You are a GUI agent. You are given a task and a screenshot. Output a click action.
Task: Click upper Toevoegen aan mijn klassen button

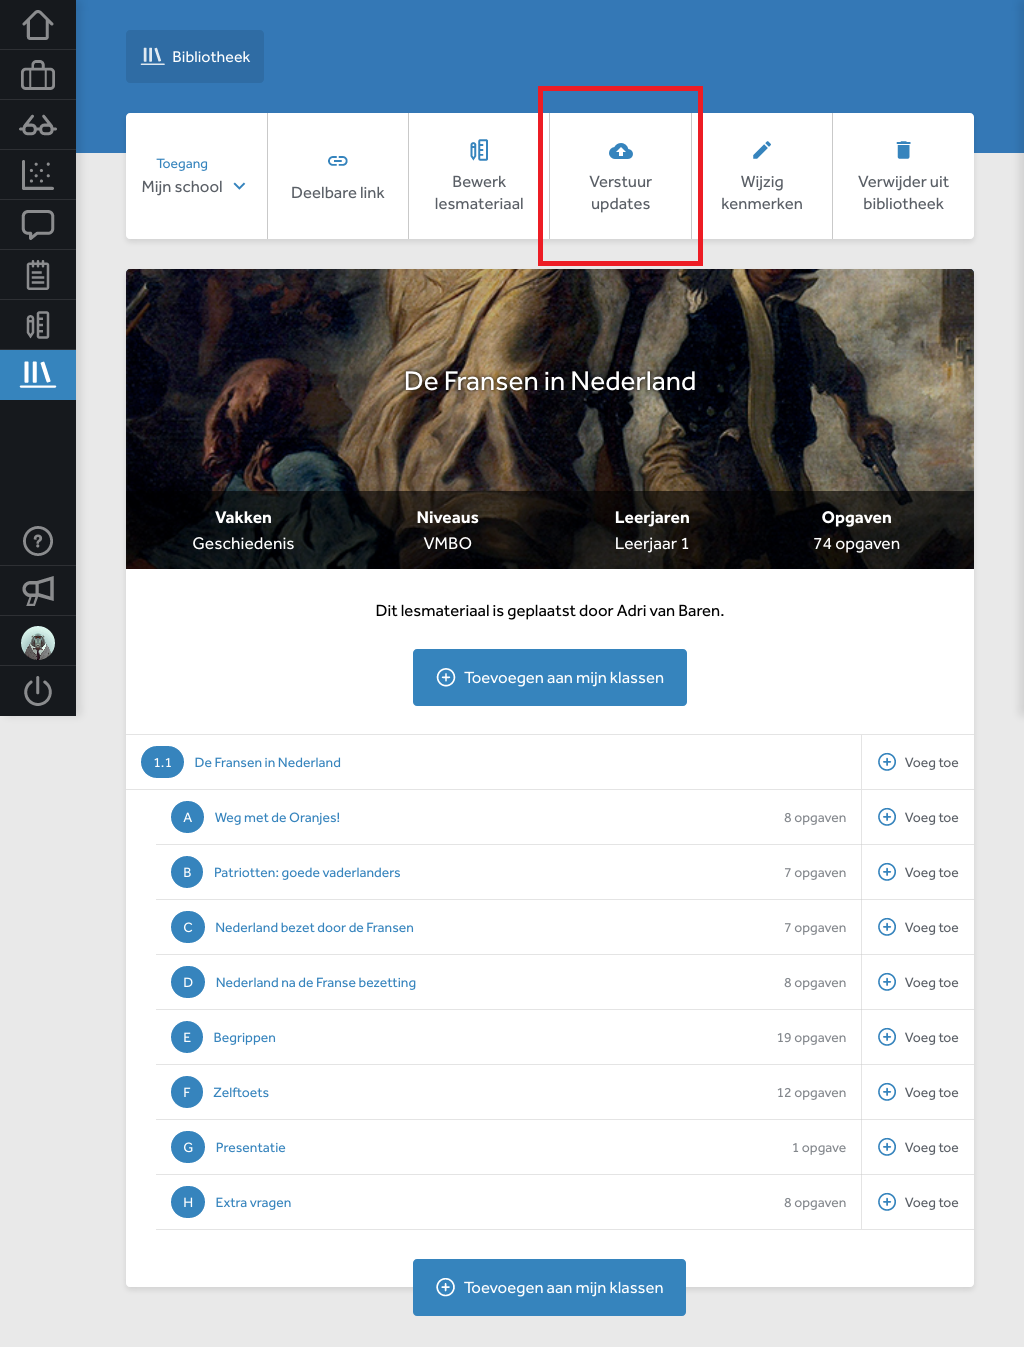(550, 678)
